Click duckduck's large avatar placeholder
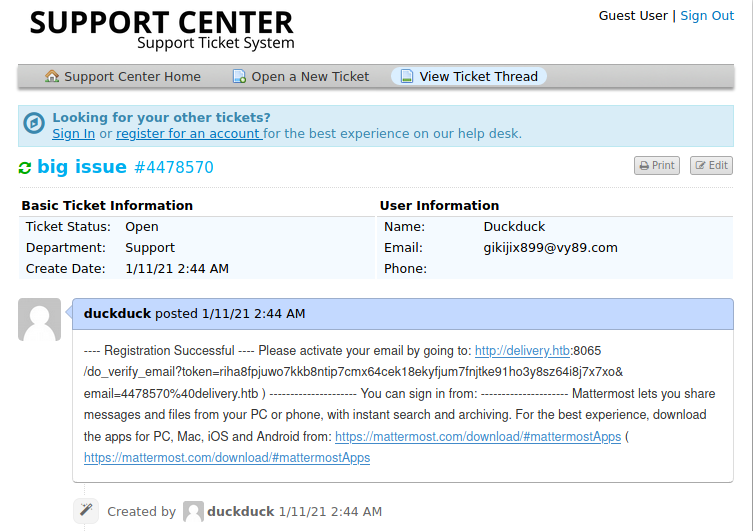This screenshot has width=753, height=531. (x=40, y=321)
